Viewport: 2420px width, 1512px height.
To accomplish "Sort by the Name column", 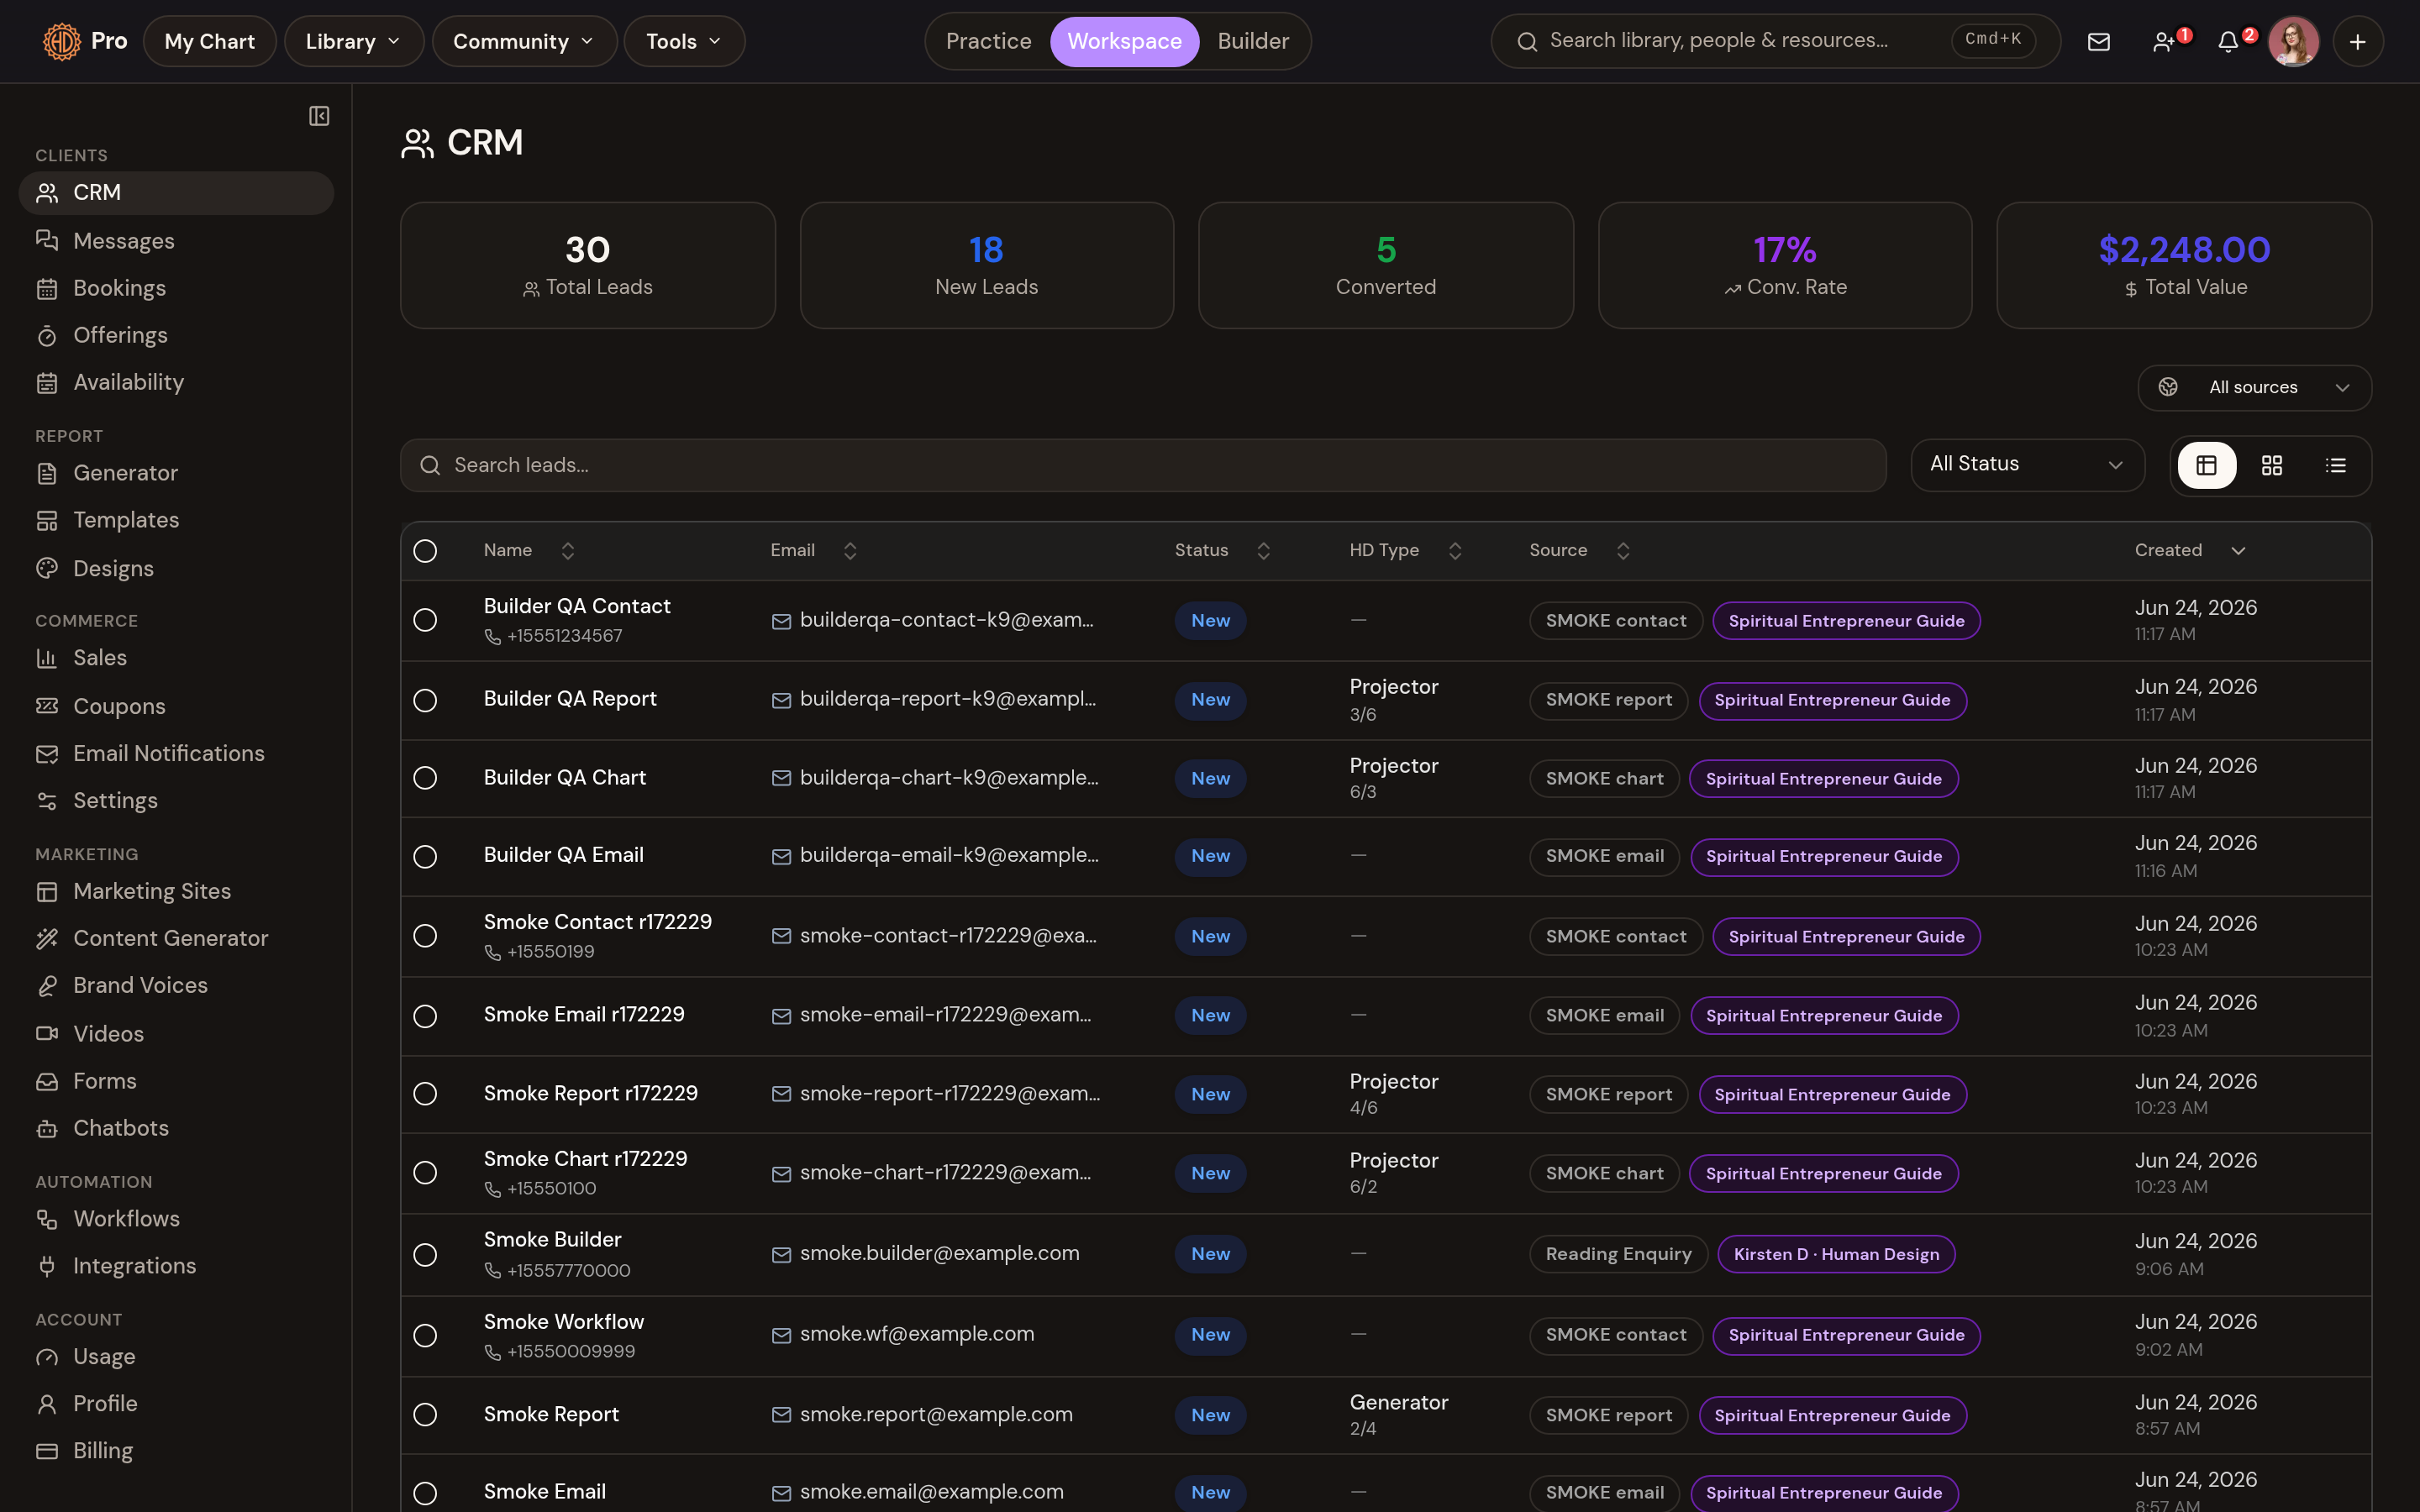I will click(x=529, y=551).
